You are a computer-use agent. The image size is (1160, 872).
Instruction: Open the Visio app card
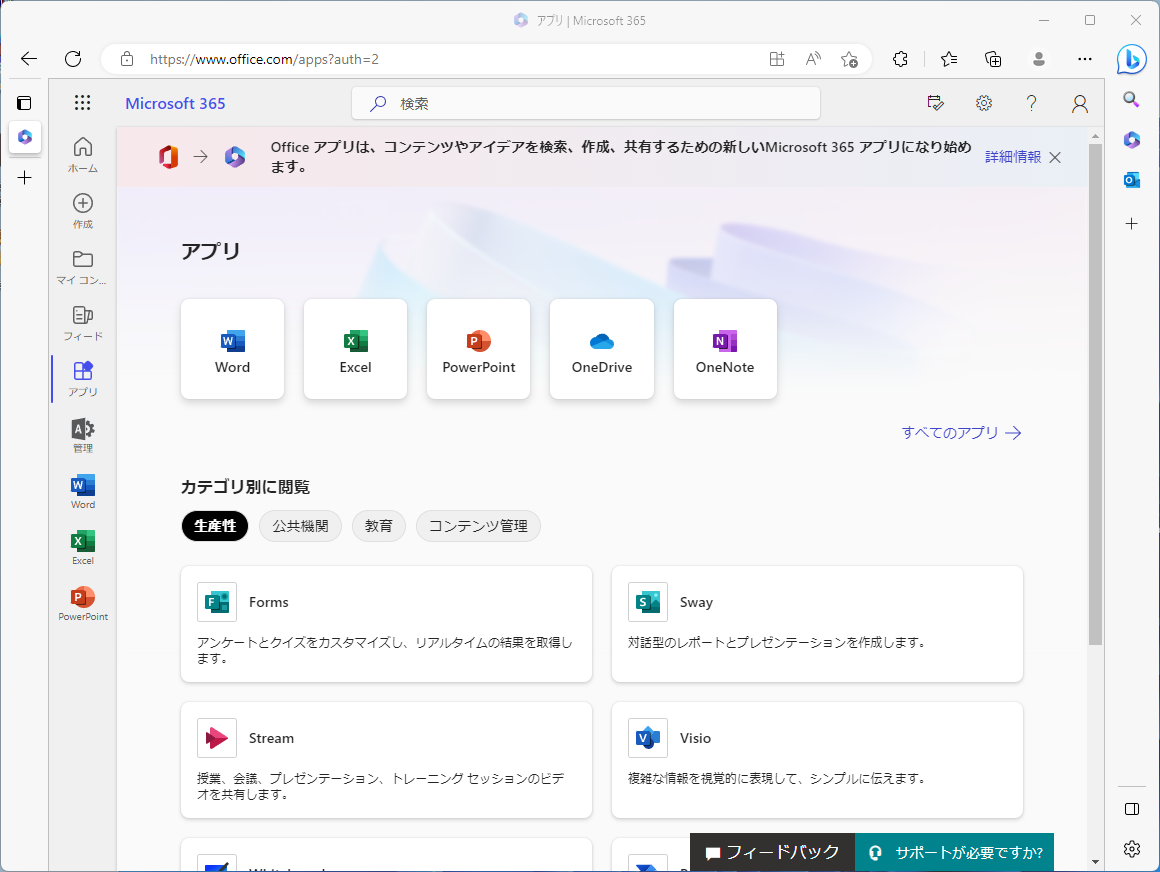click(x=817, y=760)
